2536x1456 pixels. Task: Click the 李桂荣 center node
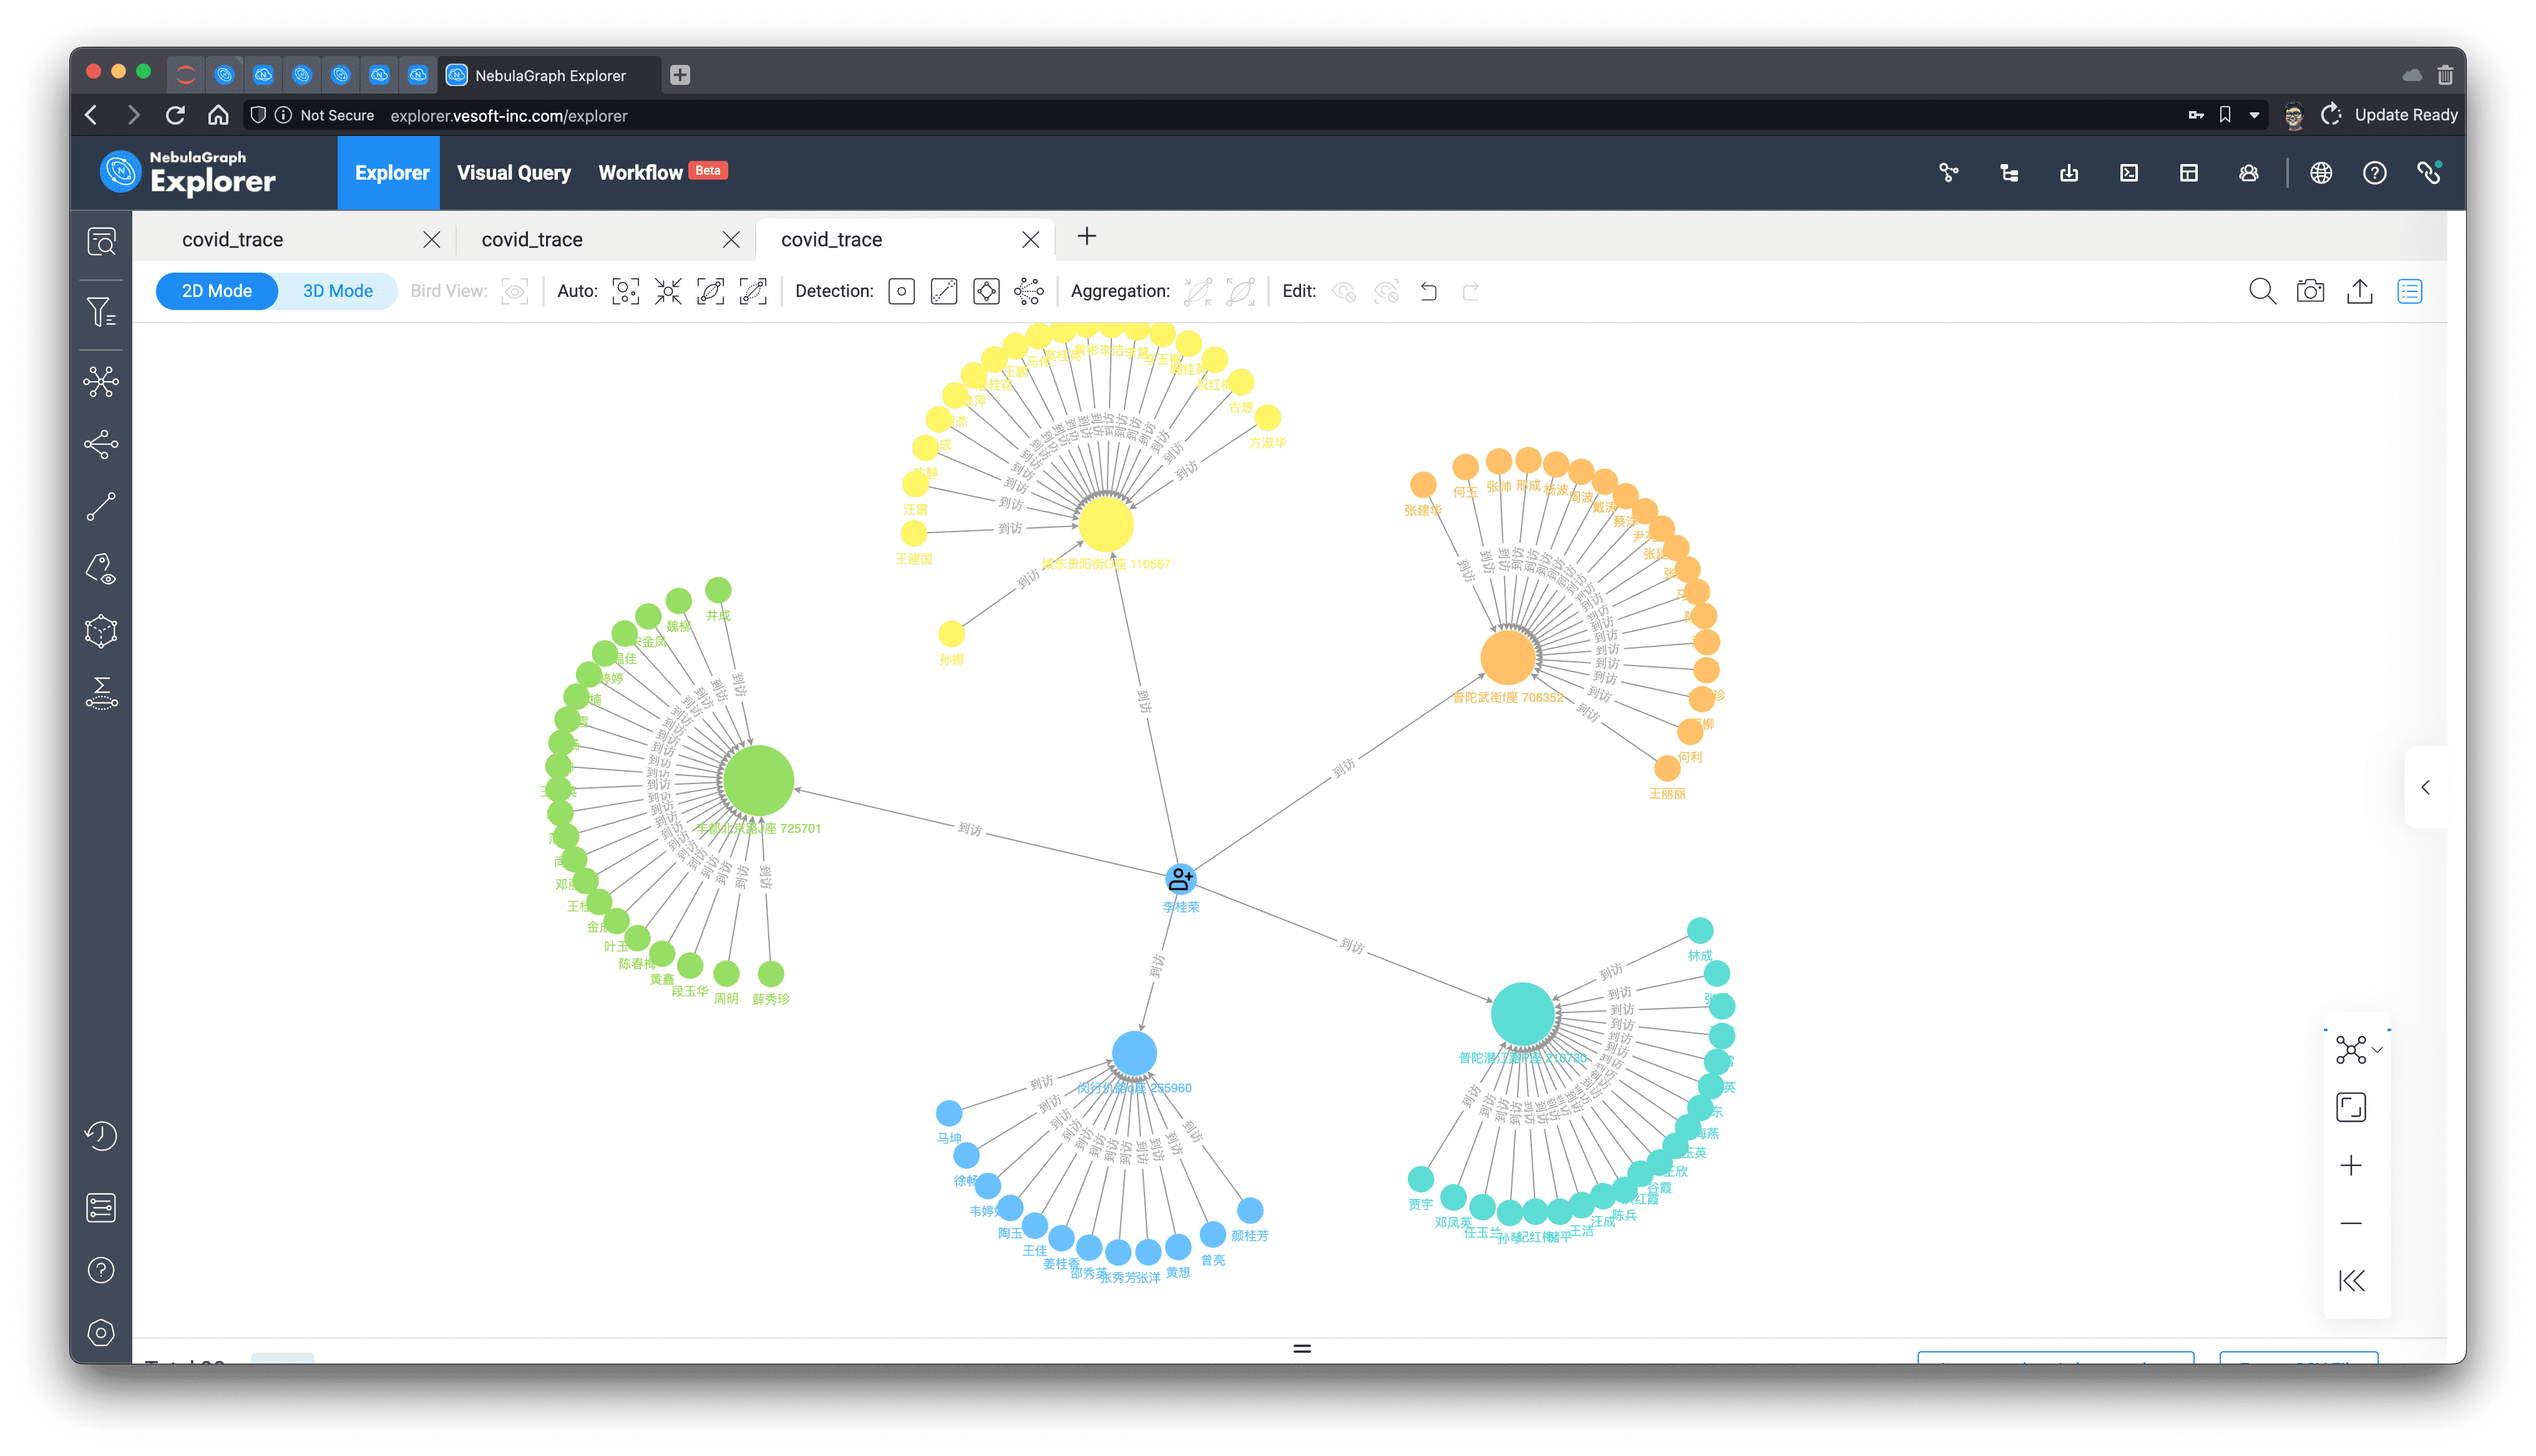[x=1180, y=878]
